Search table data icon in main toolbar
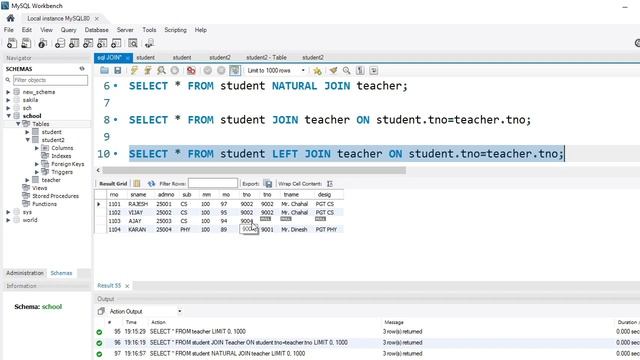 click(133, 43)
